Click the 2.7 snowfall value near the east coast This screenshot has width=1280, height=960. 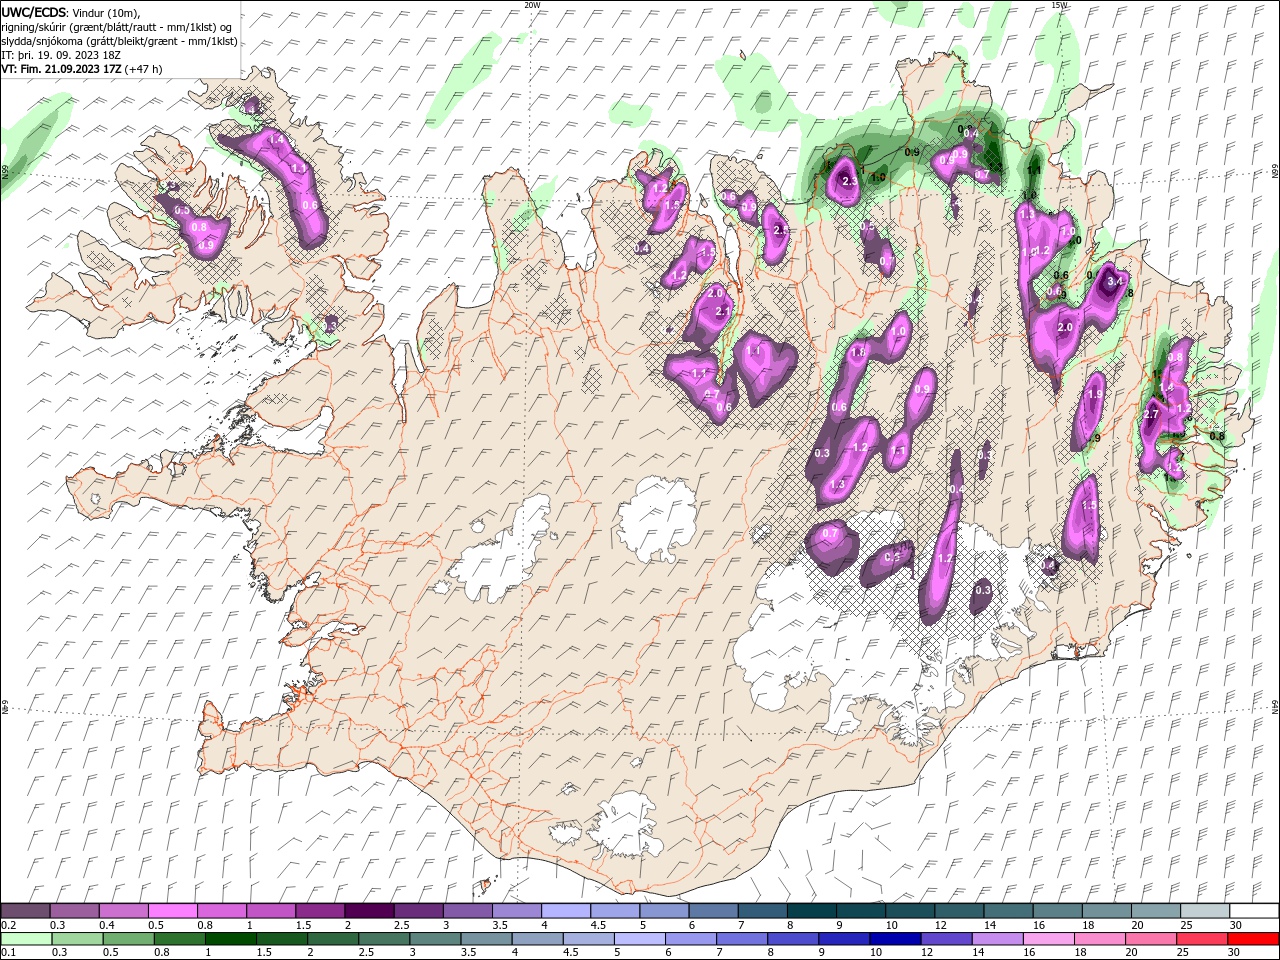coord(1150,414)
